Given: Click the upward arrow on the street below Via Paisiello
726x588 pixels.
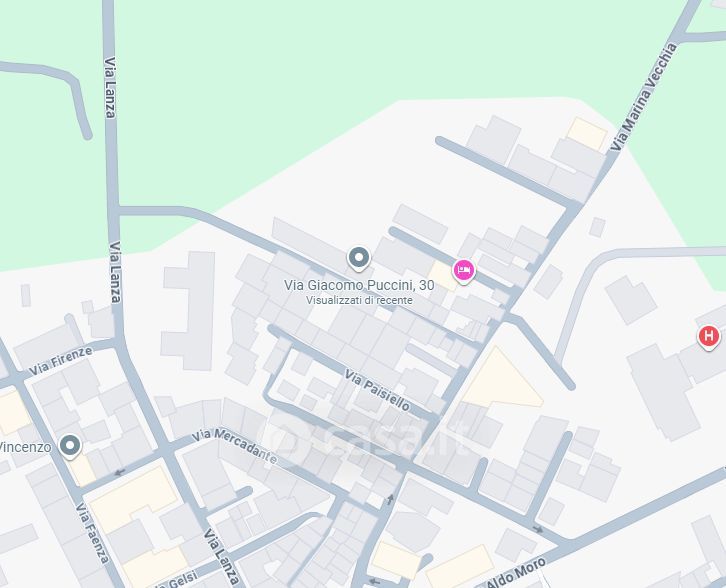Looking at the screenshot, I should pos(390,499).
